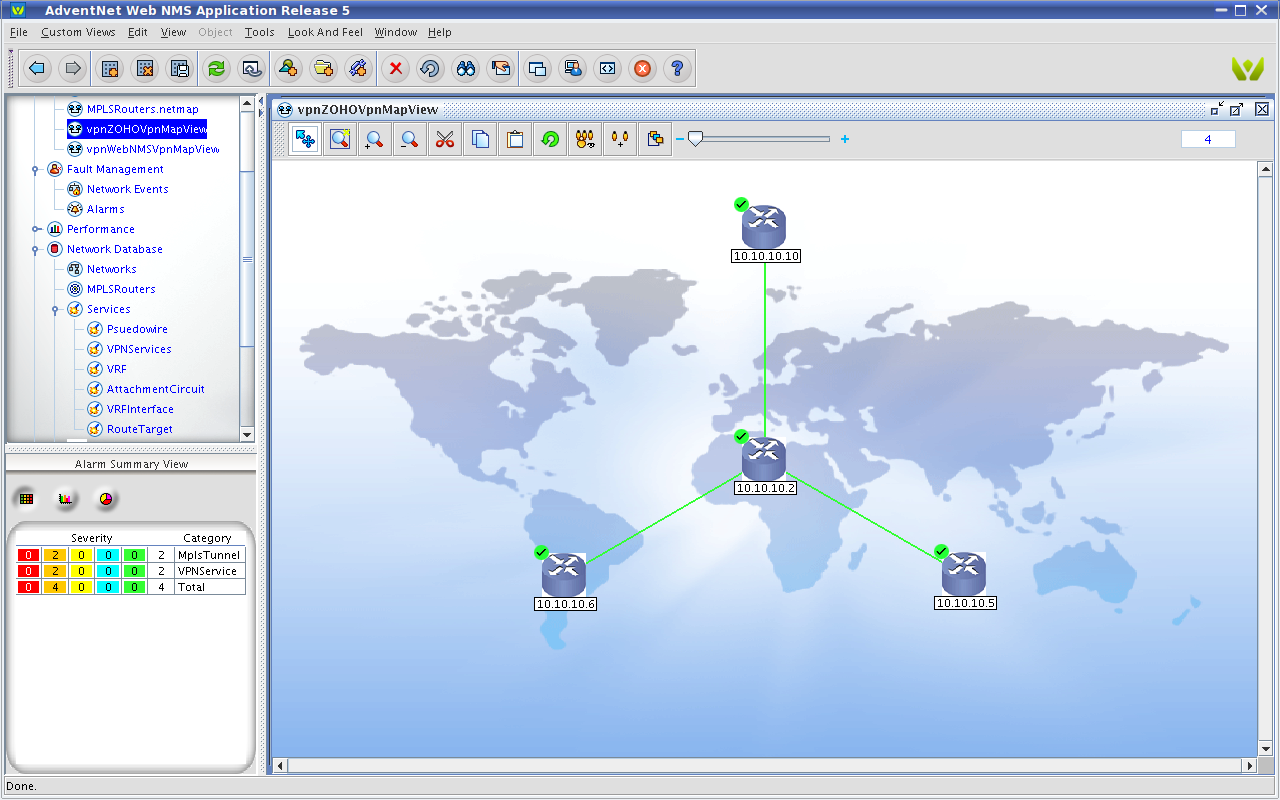
Task: Collapse the Fault Management tree node
Action: pos(35,169)
